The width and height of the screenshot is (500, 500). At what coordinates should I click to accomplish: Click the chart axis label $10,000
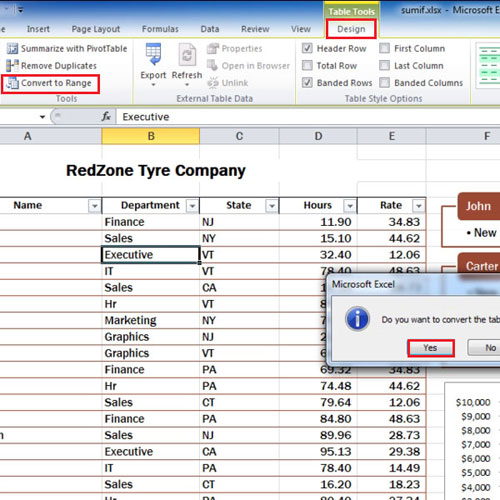(x=473, y=402)
